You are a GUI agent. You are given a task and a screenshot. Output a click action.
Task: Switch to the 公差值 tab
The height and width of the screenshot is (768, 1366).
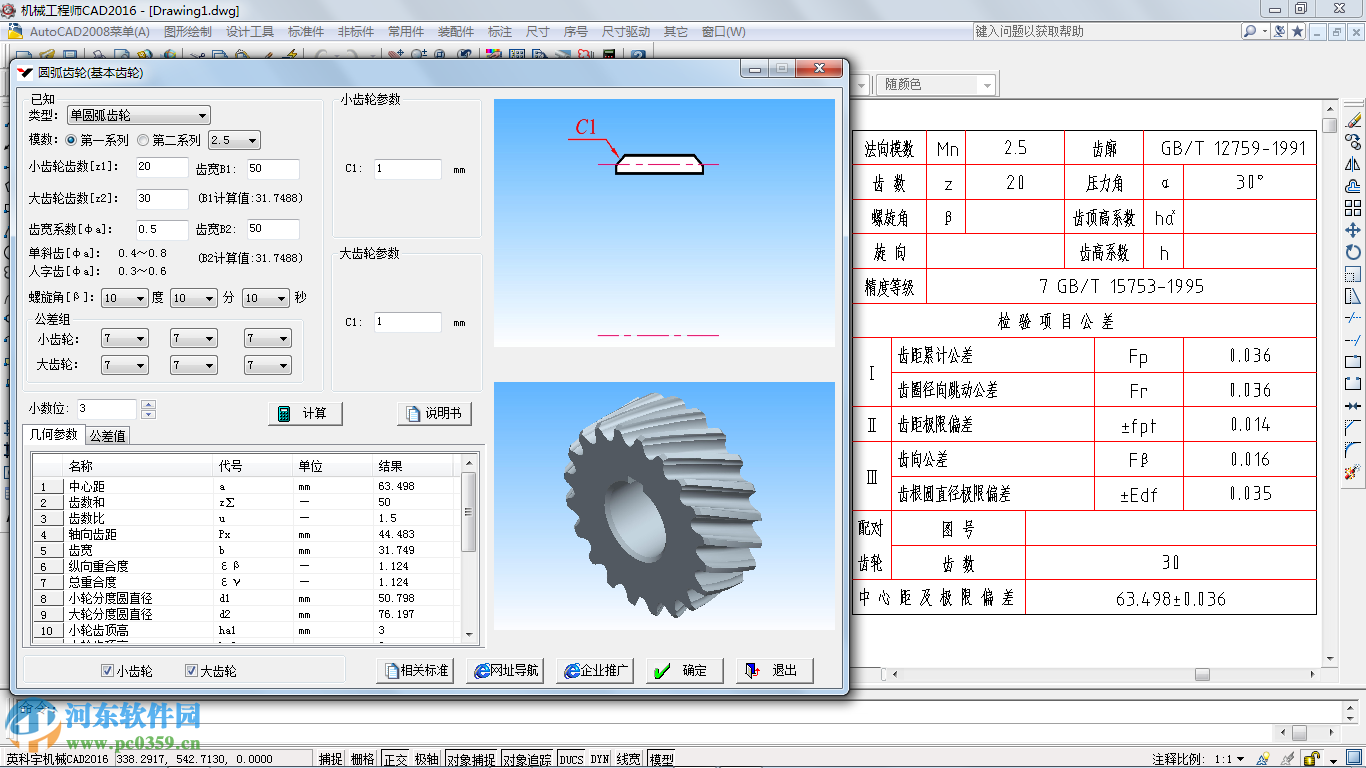[x=107, y=436]
